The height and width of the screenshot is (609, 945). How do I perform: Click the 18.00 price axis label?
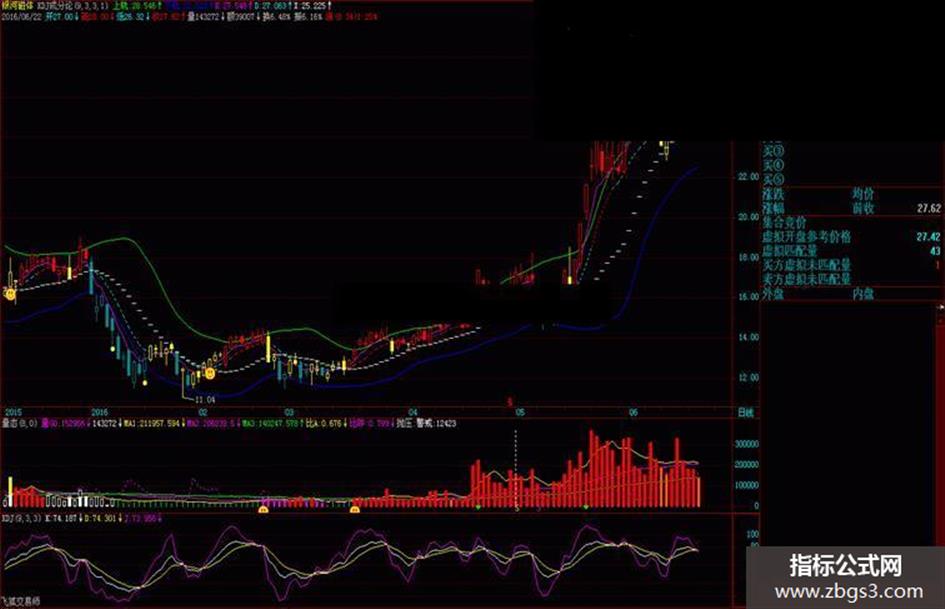click(x=749, y=257)
